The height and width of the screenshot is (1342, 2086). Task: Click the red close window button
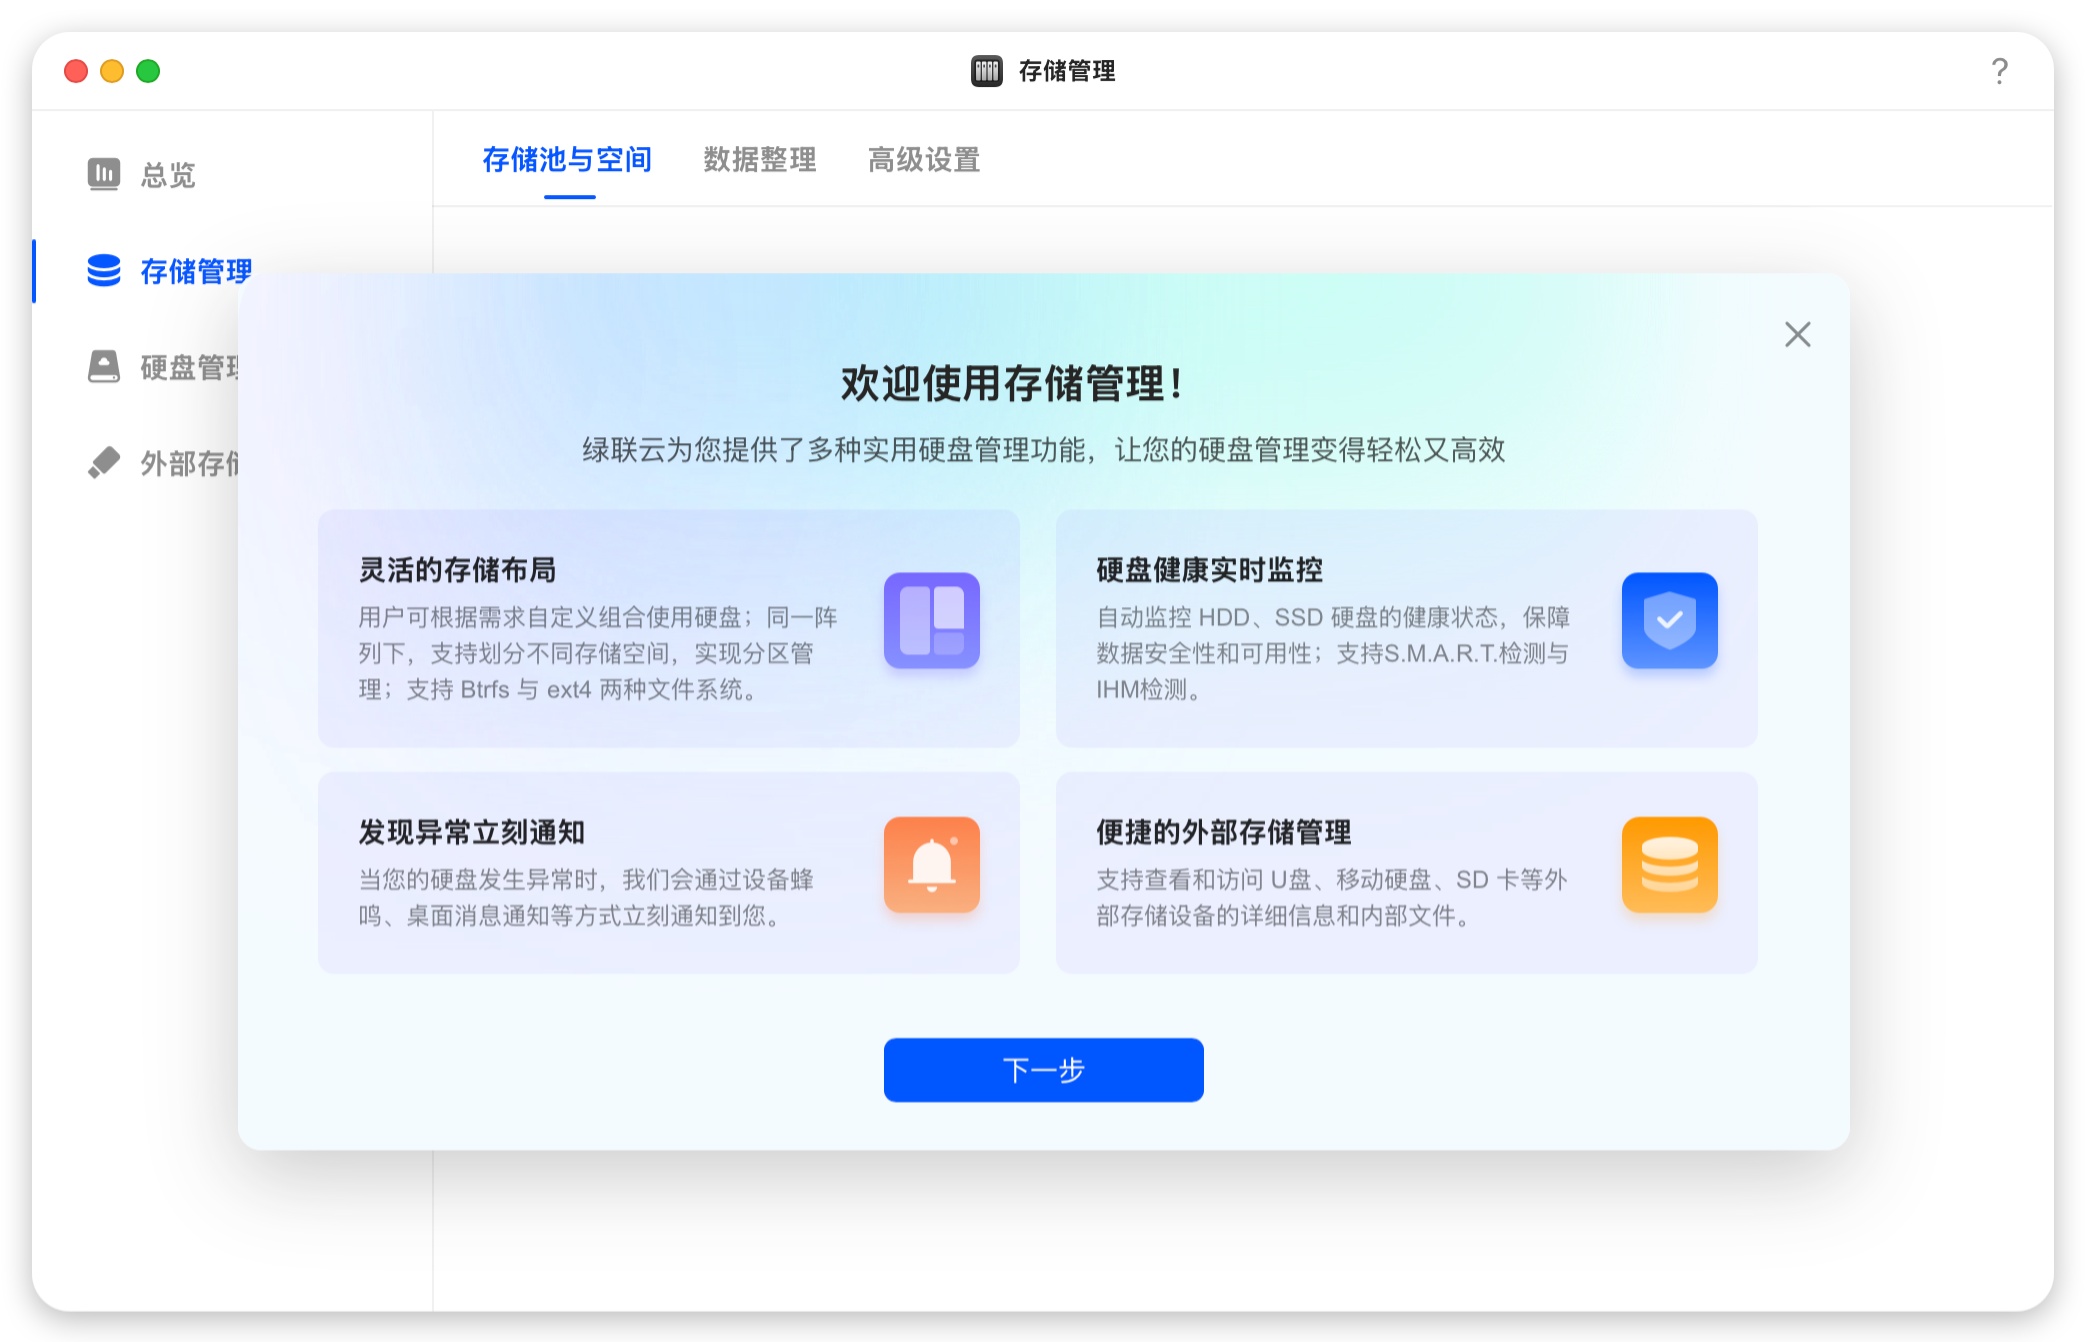[76, 71]
